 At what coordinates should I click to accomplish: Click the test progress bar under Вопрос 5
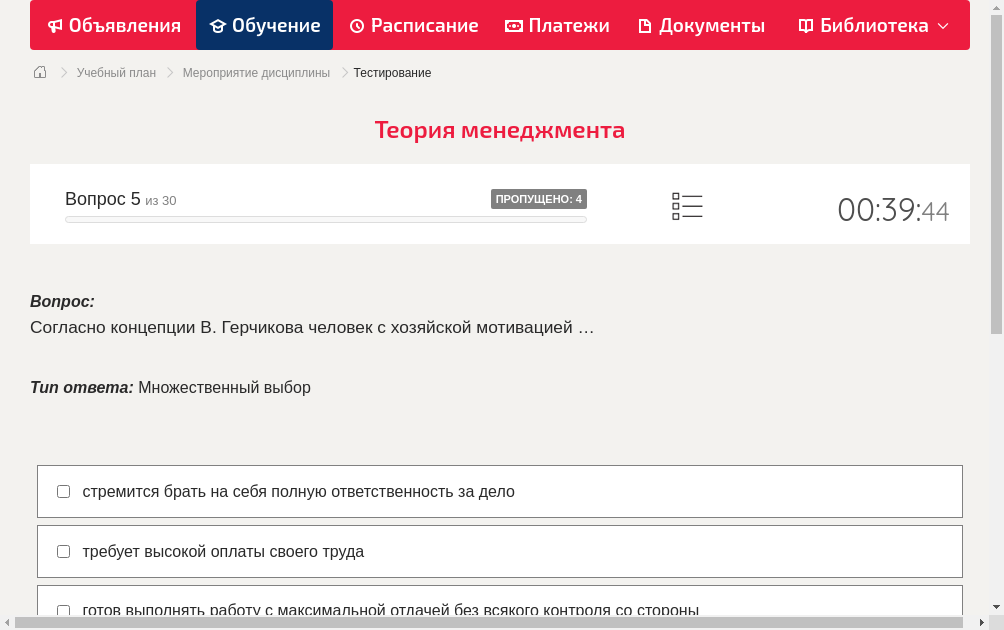point(325,219)
